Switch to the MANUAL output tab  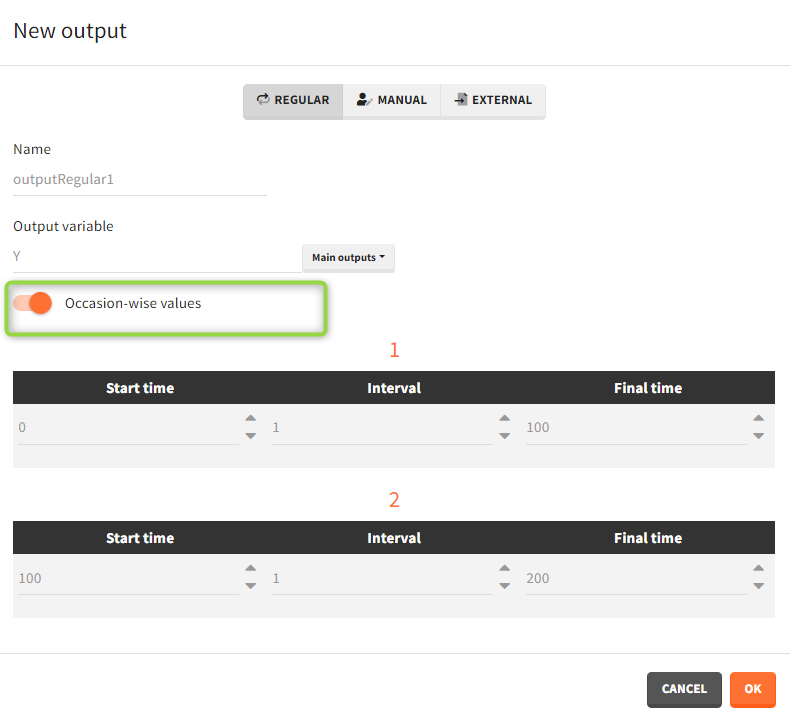click(391, 101)
